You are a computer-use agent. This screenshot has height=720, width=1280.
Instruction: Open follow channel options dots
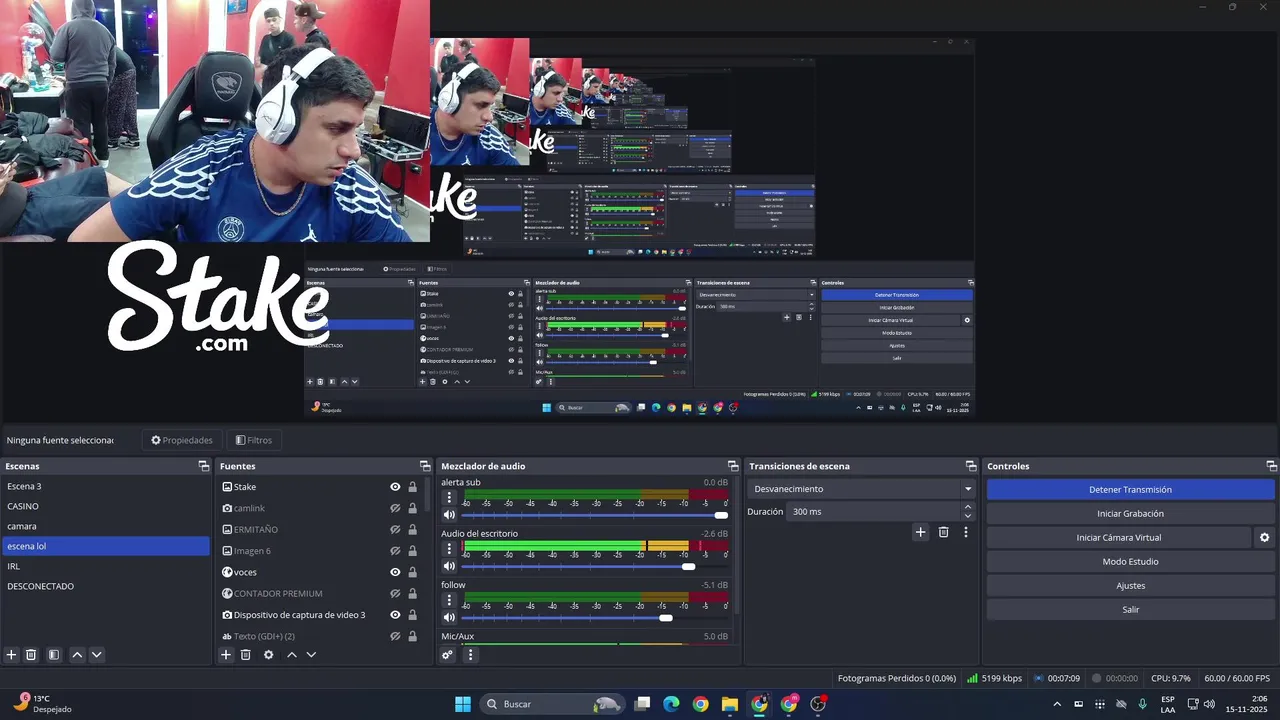[449, 600]
